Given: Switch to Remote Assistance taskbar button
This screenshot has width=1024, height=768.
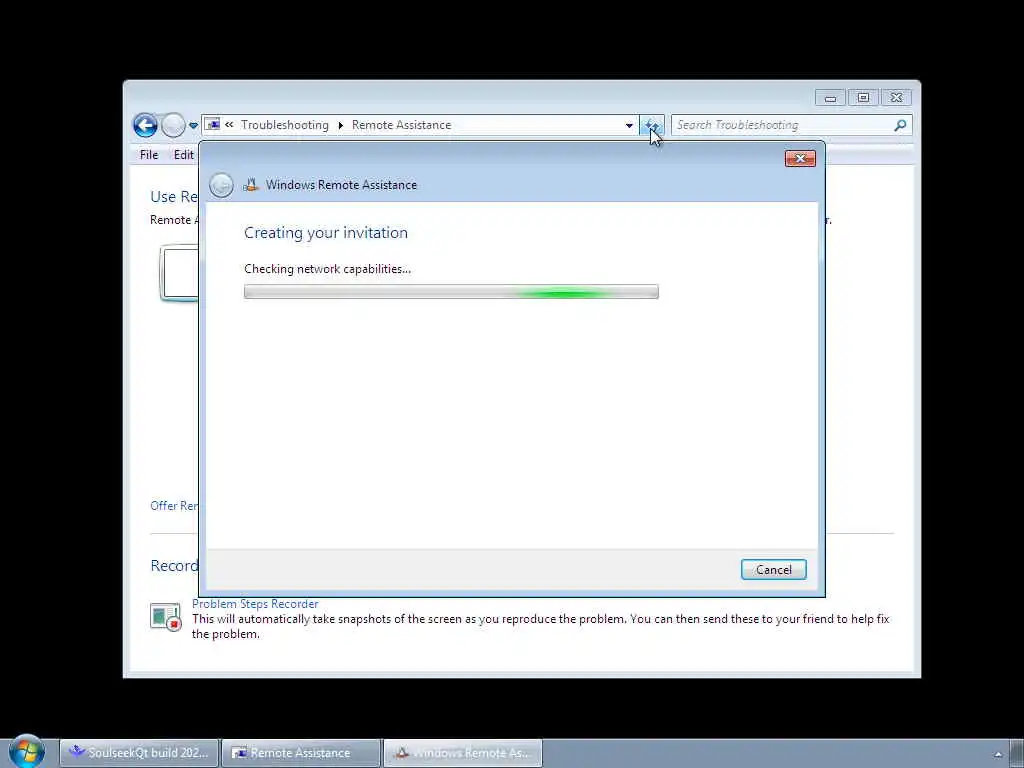Looking at the screenshot, I should 301,753.
